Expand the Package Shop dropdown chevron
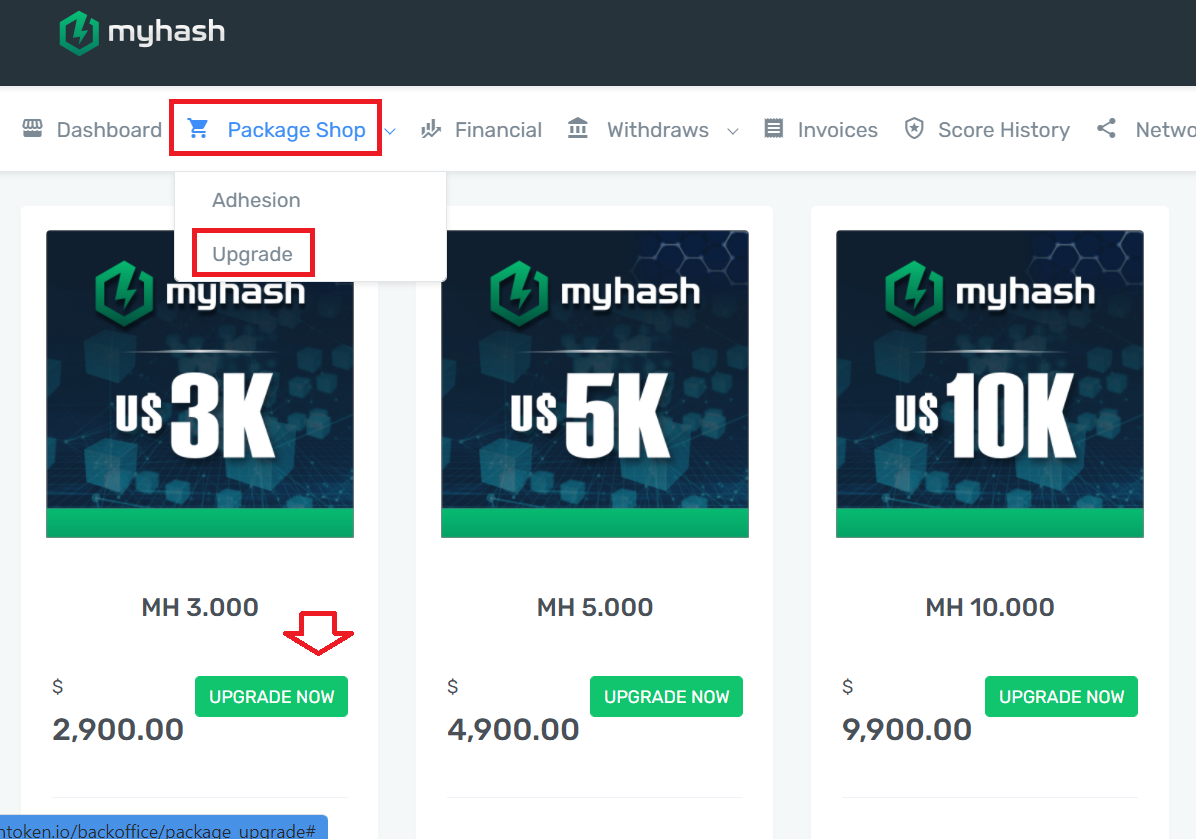This screenshot has height=839, width=1196. click(391, 131)
